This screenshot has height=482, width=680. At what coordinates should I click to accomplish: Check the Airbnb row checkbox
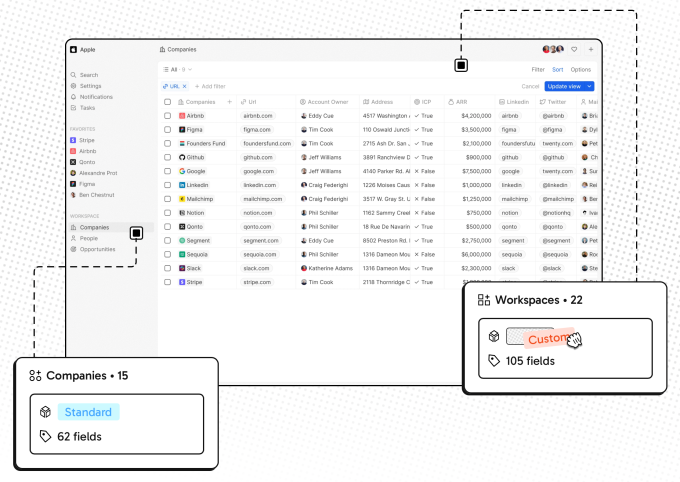[x=168, y=116]
